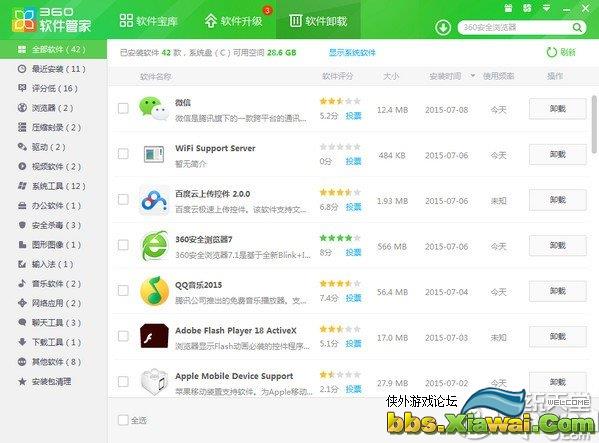Check the Apple Mobile Device Support checkbox

[123, 382]
